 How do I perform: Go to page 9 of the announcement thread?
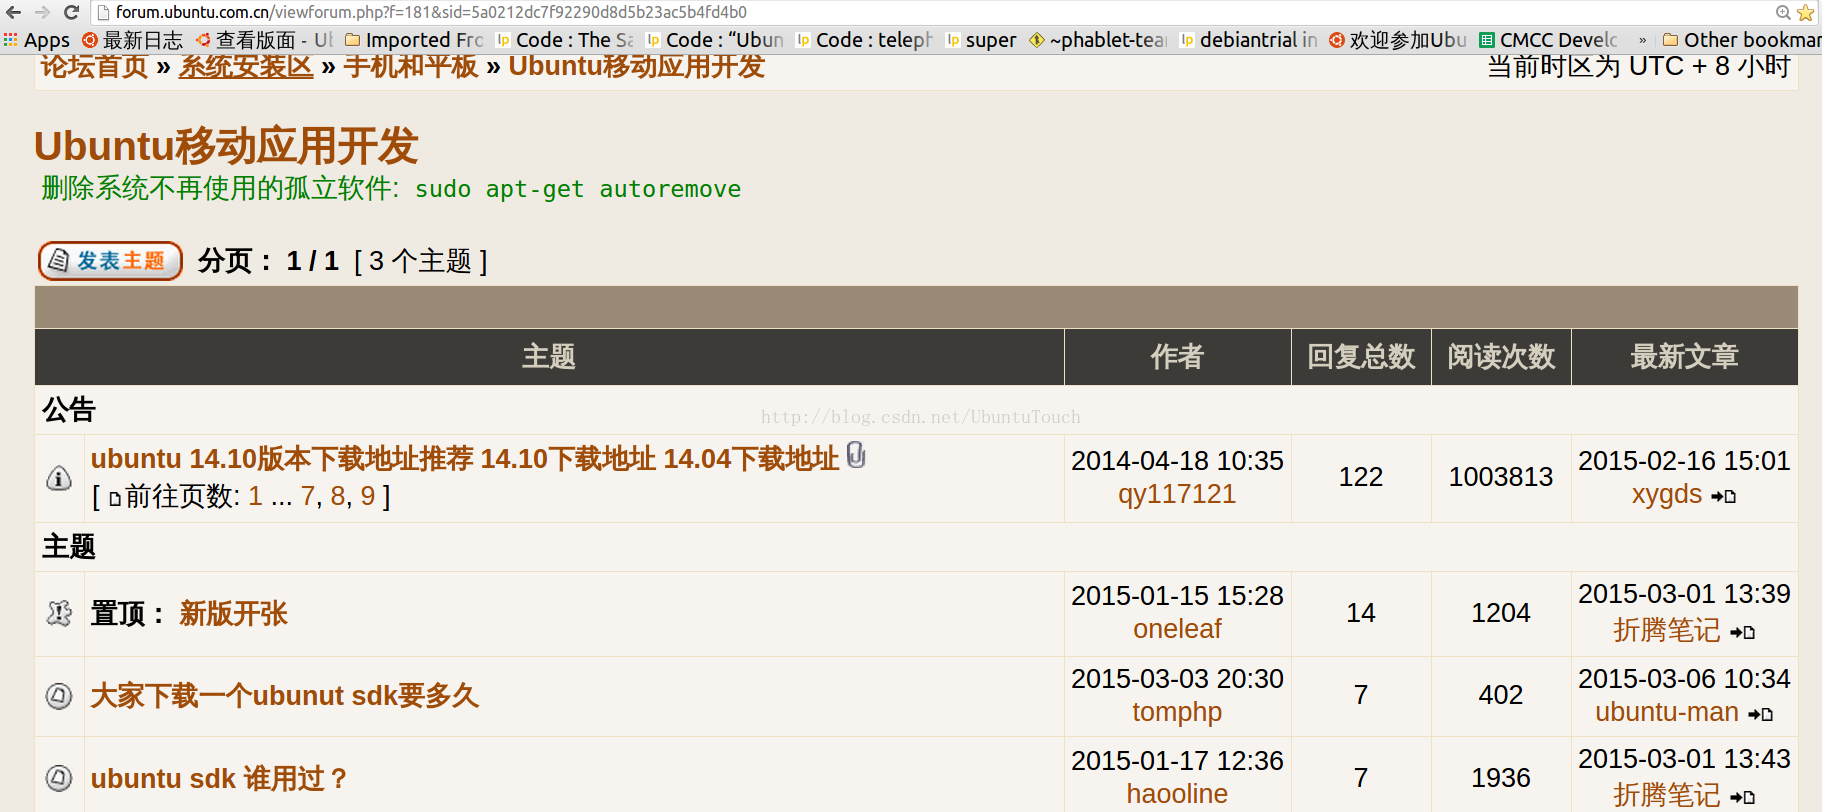coord(368,496)
